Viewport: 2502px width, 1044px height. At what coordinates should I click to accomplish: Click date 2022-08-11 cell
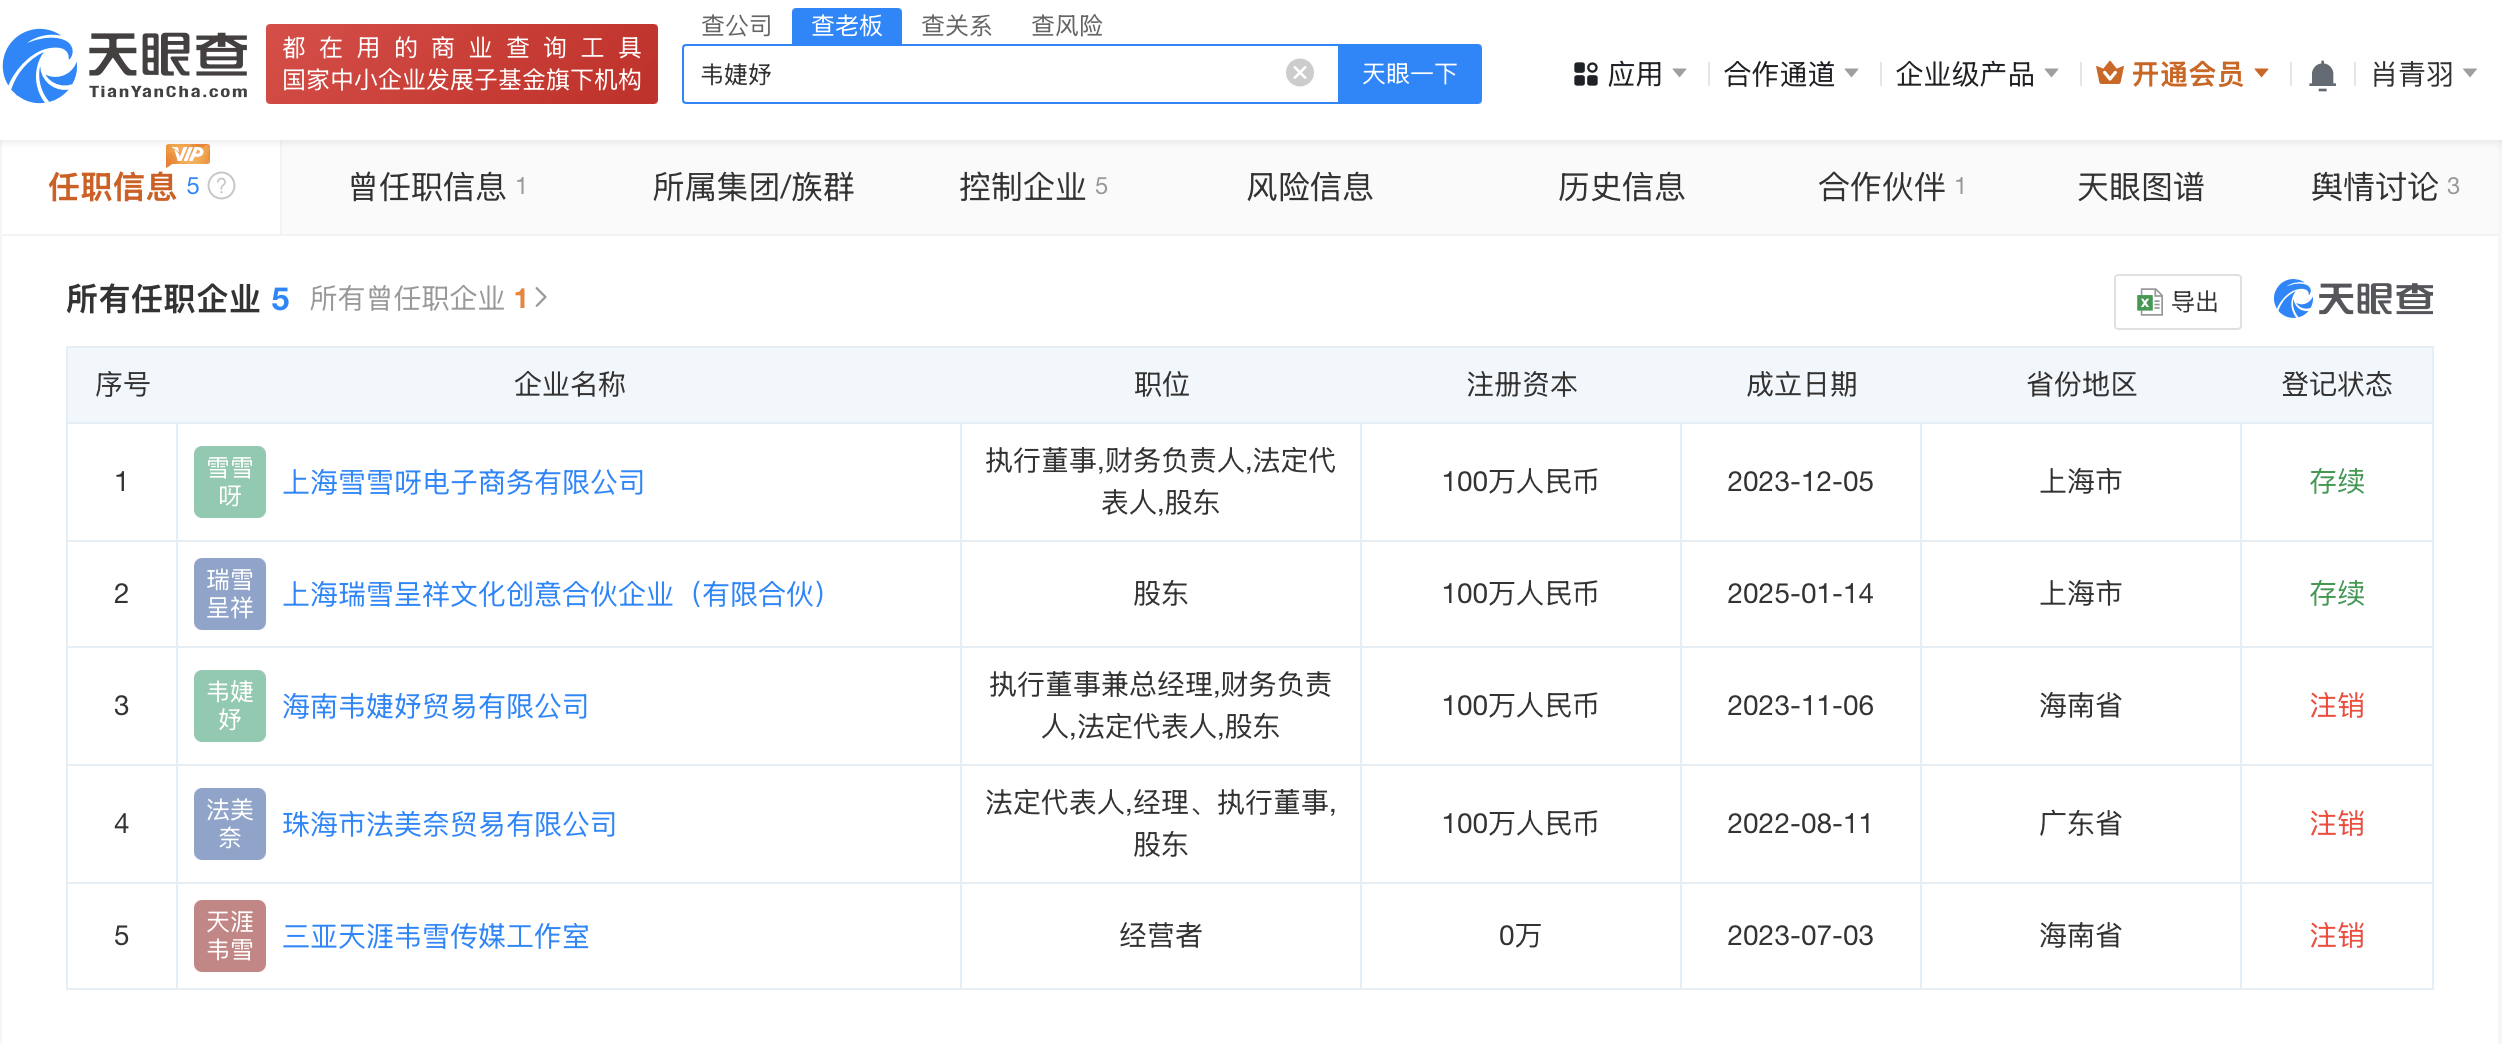point(1800,824)
